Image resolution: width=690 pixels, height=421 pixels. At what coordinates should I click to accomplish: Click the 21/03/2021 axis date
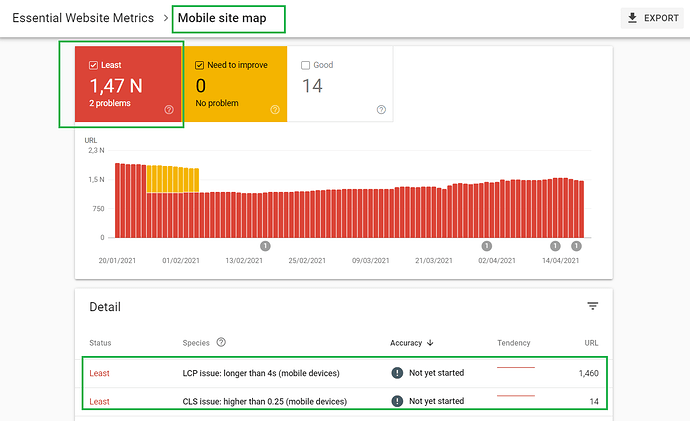[x=434, y=260]
